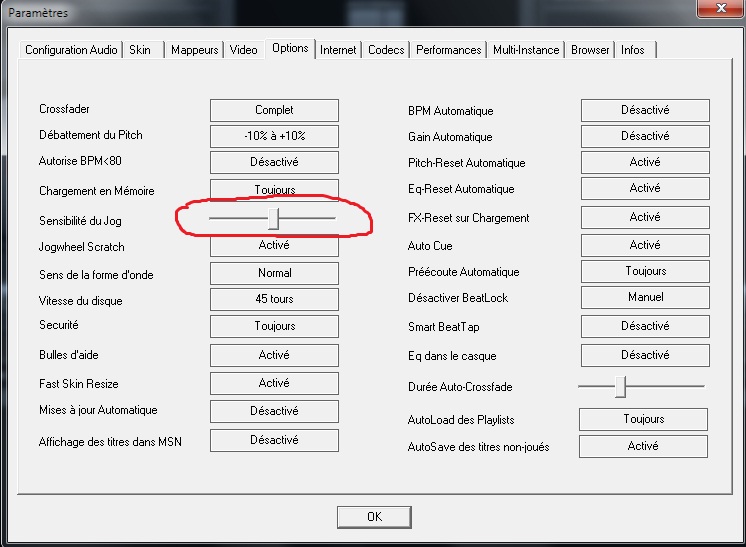Toggle Eq dans le casque option
The image size is (746, 547).
tap(645, 355)
